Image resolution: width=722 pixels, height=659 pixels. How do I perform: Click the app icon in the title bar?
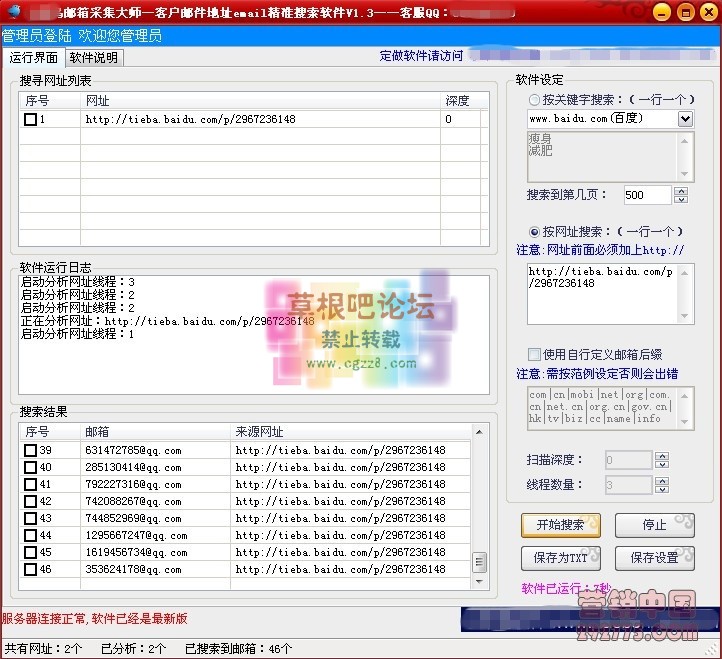click(12, 12)
